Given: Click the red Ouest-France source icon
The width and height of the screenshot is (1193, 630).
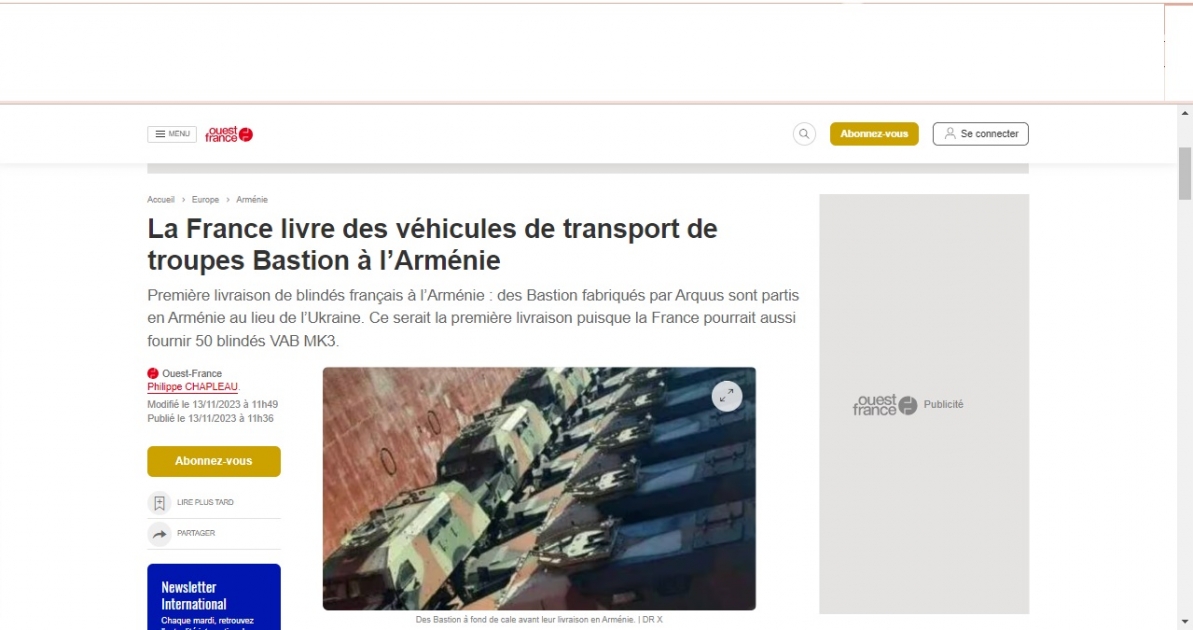Looking at the screenshot, I should click(153, 374).
